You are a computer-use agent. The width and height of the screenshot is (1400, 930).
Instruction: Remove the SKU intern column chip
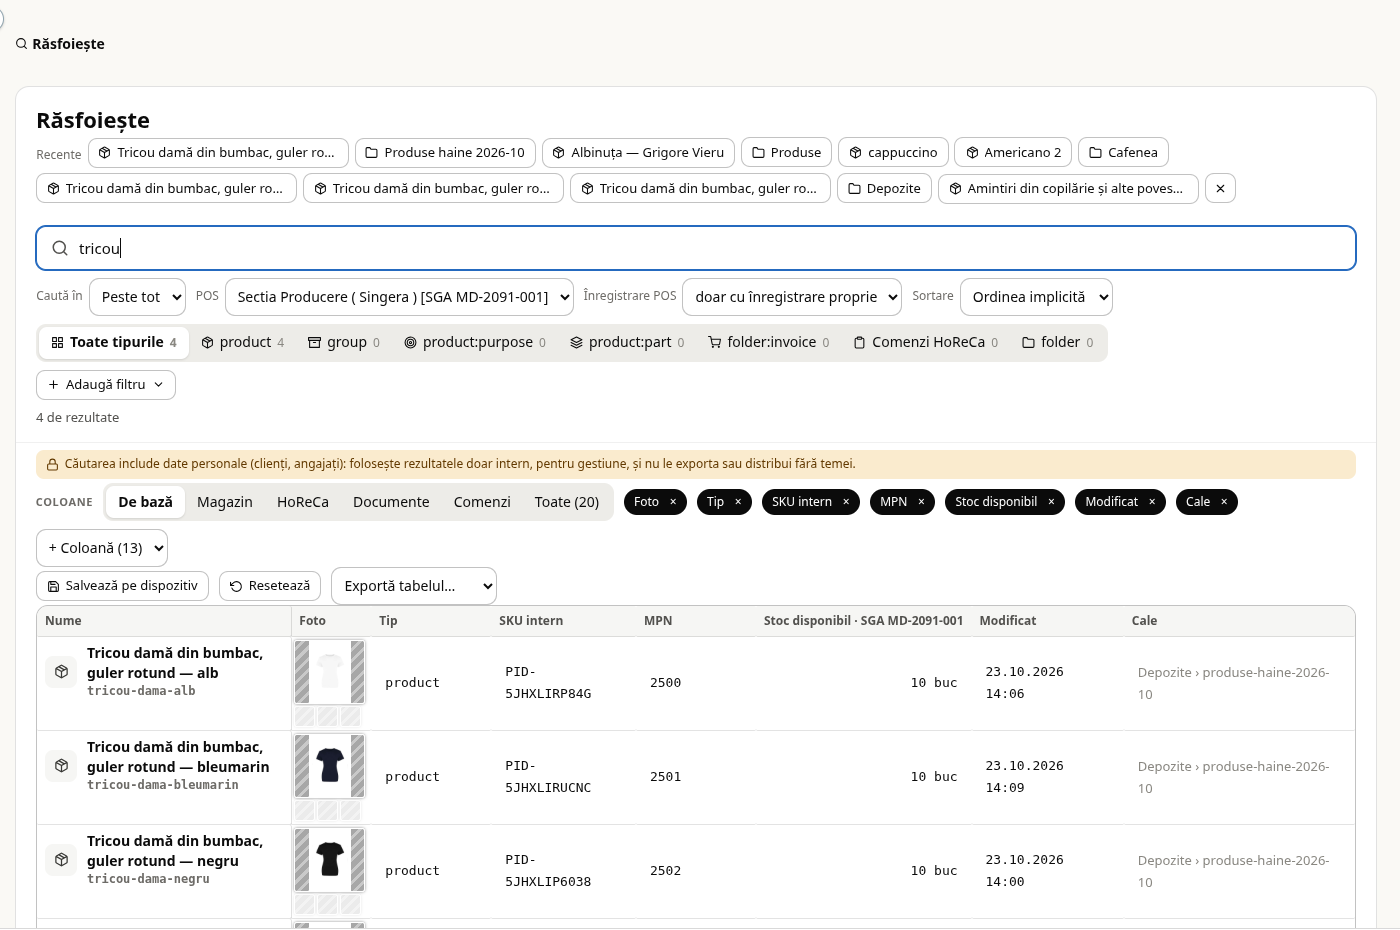pos(846,502)
